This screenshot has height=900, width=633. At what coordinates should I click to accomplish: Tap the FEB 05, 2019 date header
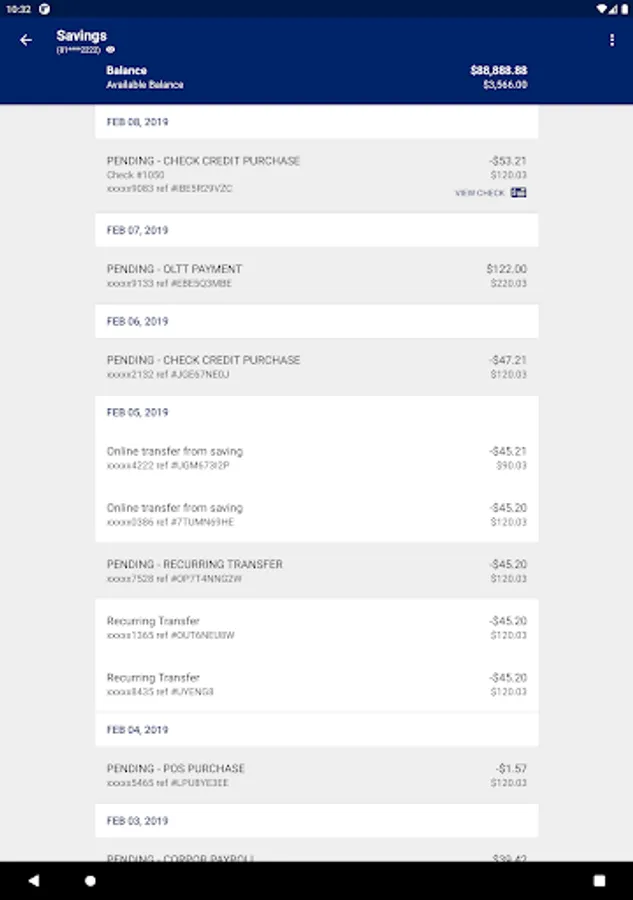[x=138, y=412]
